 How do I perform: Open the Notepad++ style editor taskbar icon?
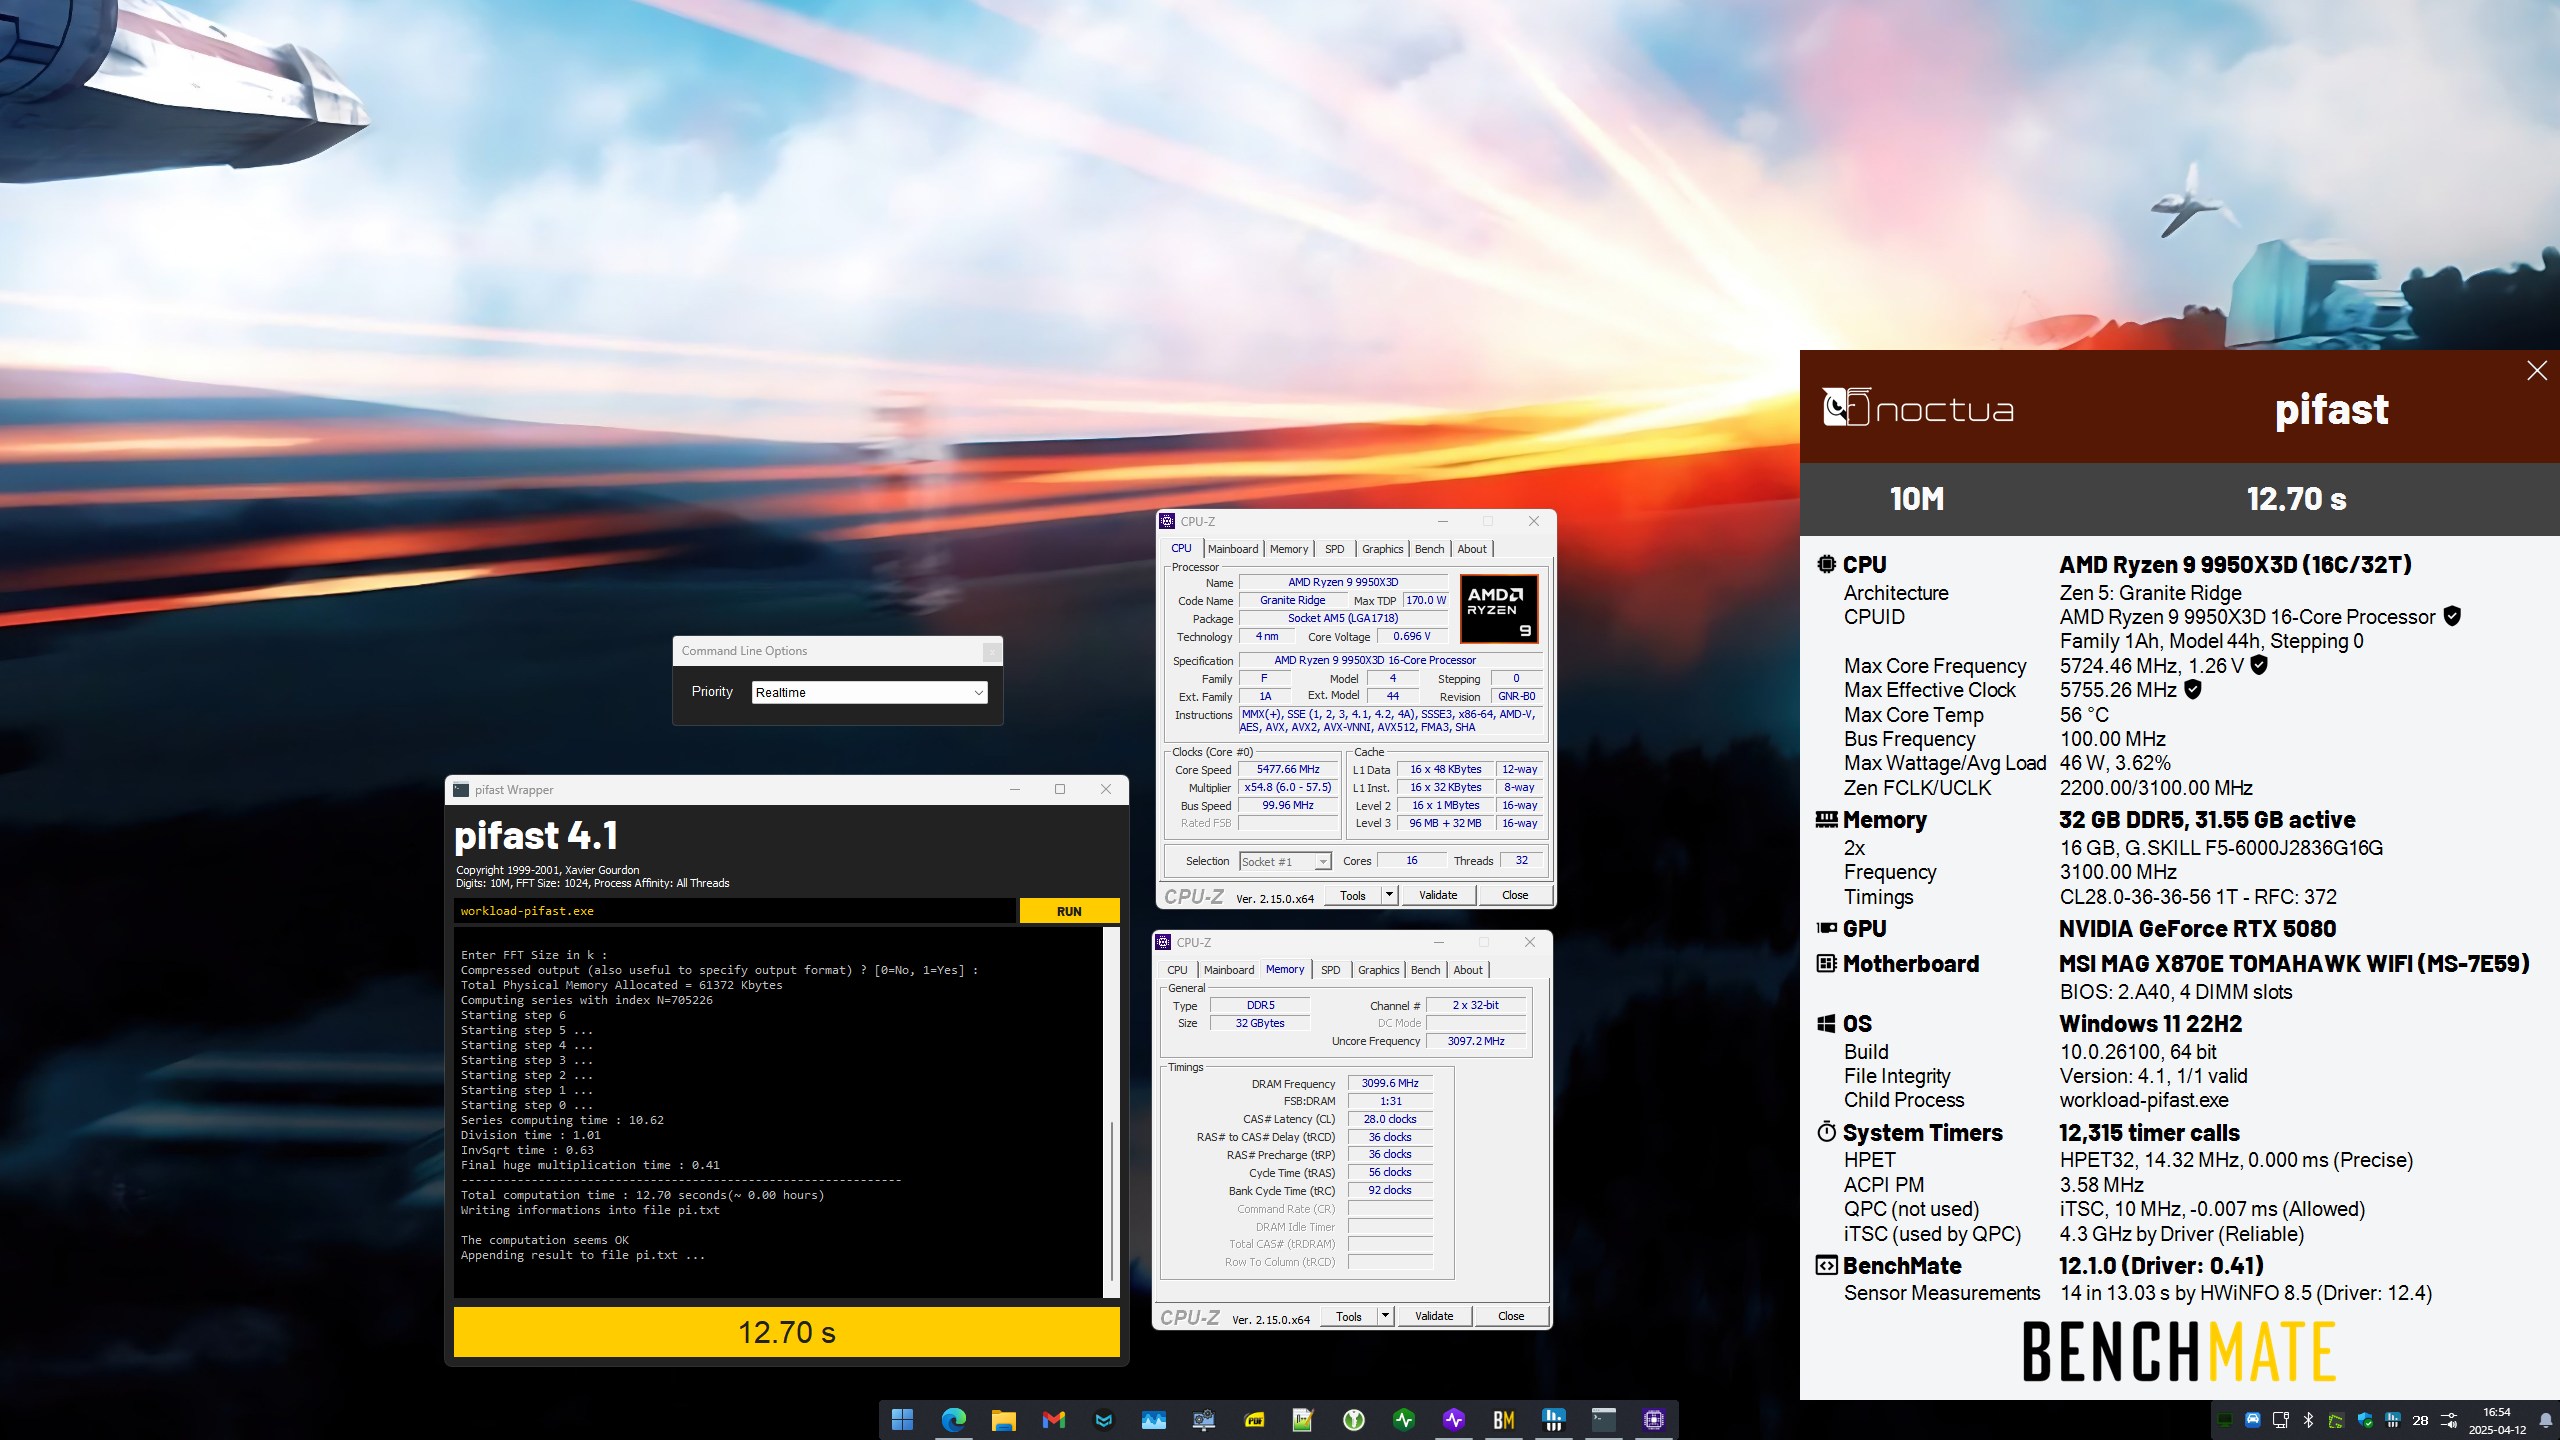tap(1303, 1419)
